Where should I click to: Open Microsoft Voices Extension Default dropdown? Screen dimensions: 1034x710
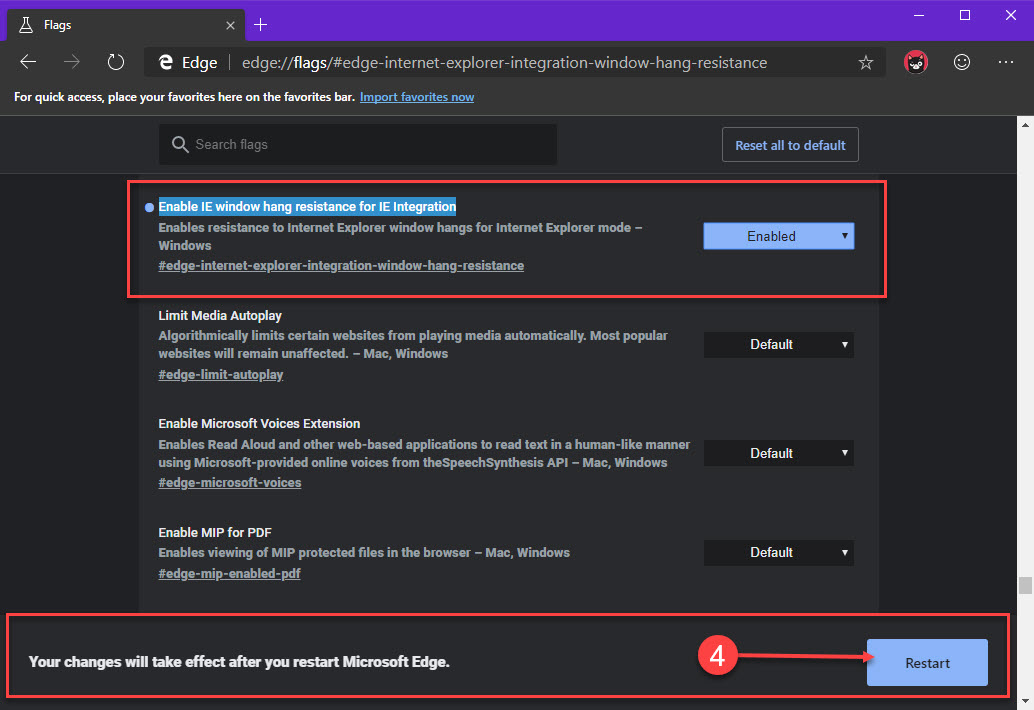[x=778, y=454]
